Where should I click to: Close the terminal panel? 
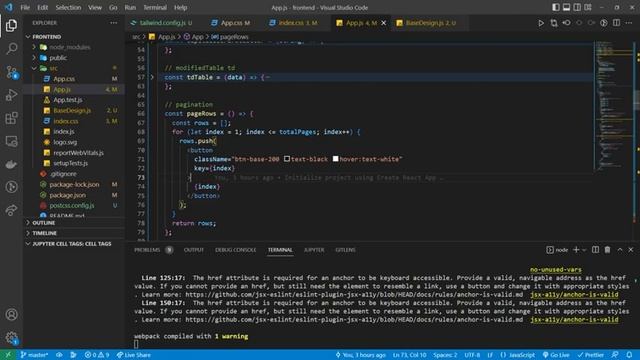pyautogui.click(x=631, y=249)
